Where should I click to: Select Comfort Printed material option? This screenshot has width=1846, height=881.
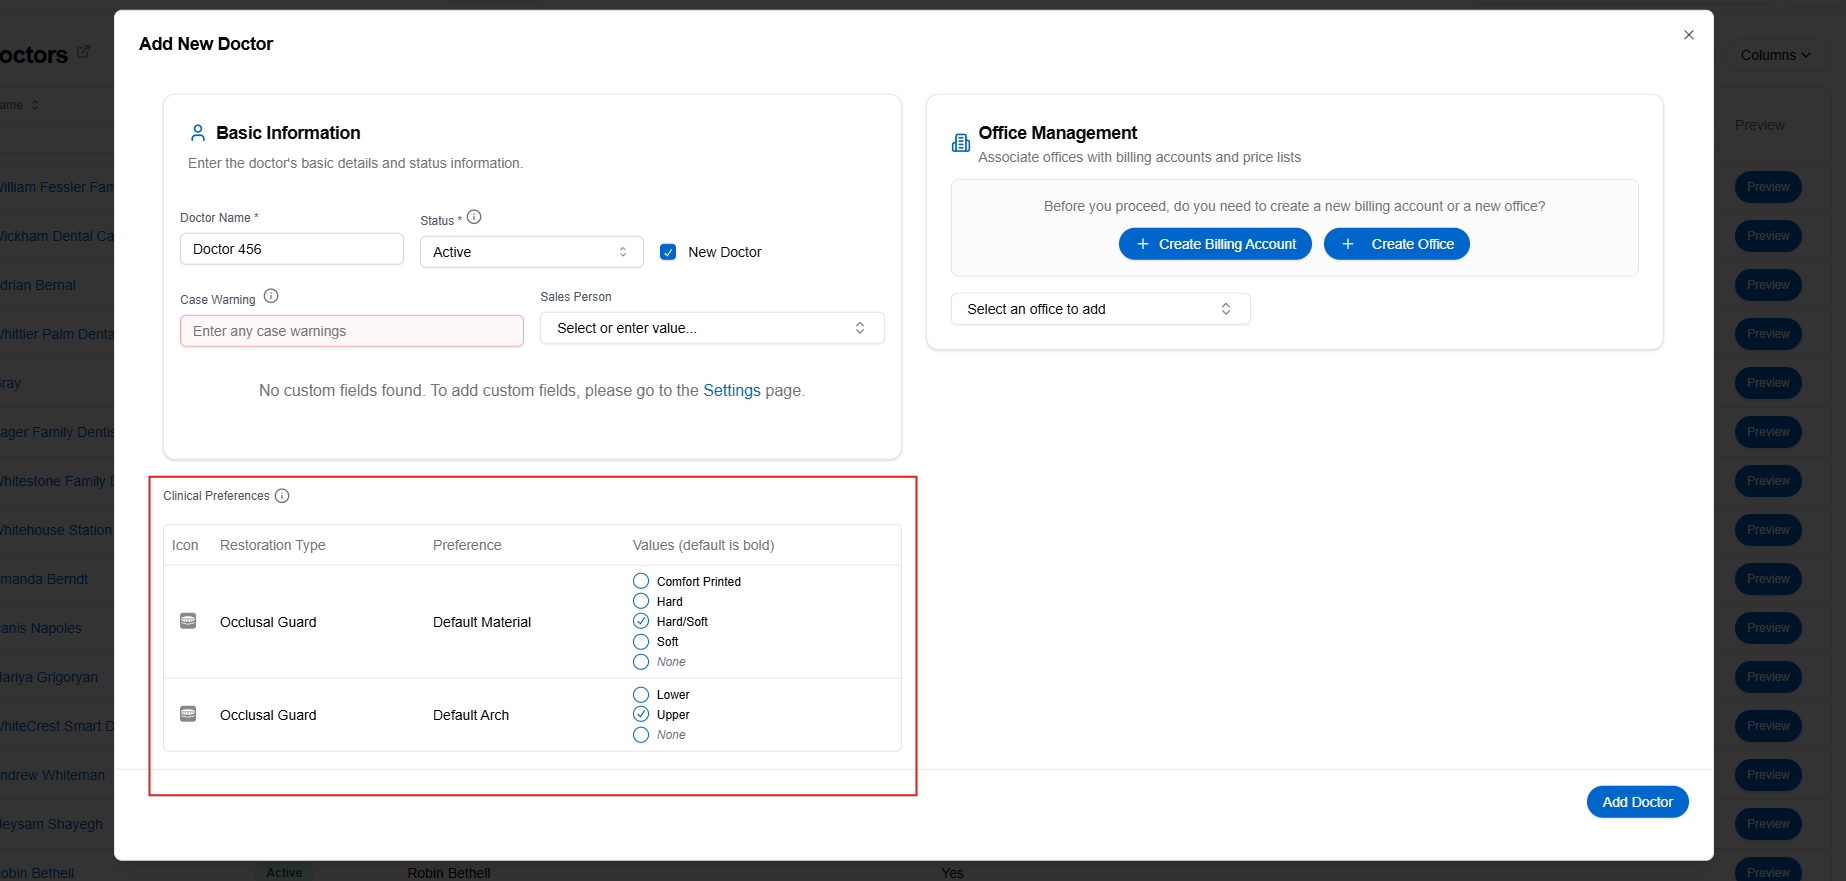pyautogui.click(x=641, y=581)
